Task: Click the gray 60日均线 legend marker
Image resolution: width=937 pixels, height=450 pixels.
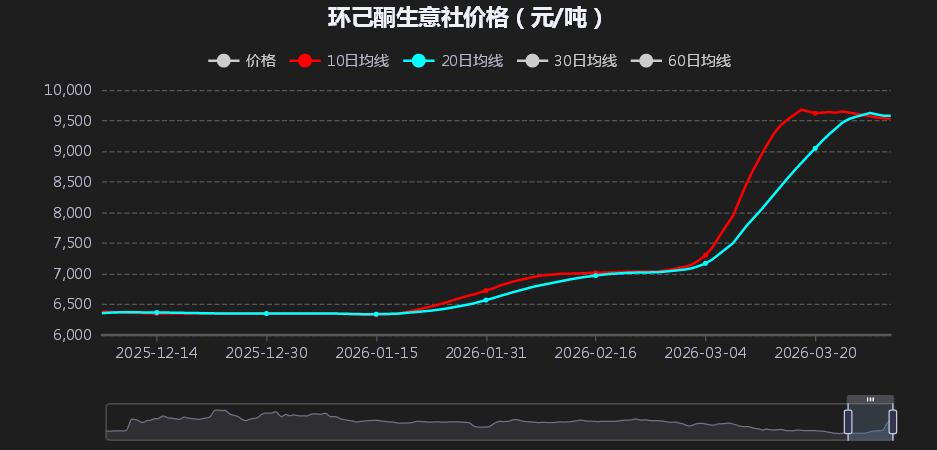Action: click(x=647, y=61)
